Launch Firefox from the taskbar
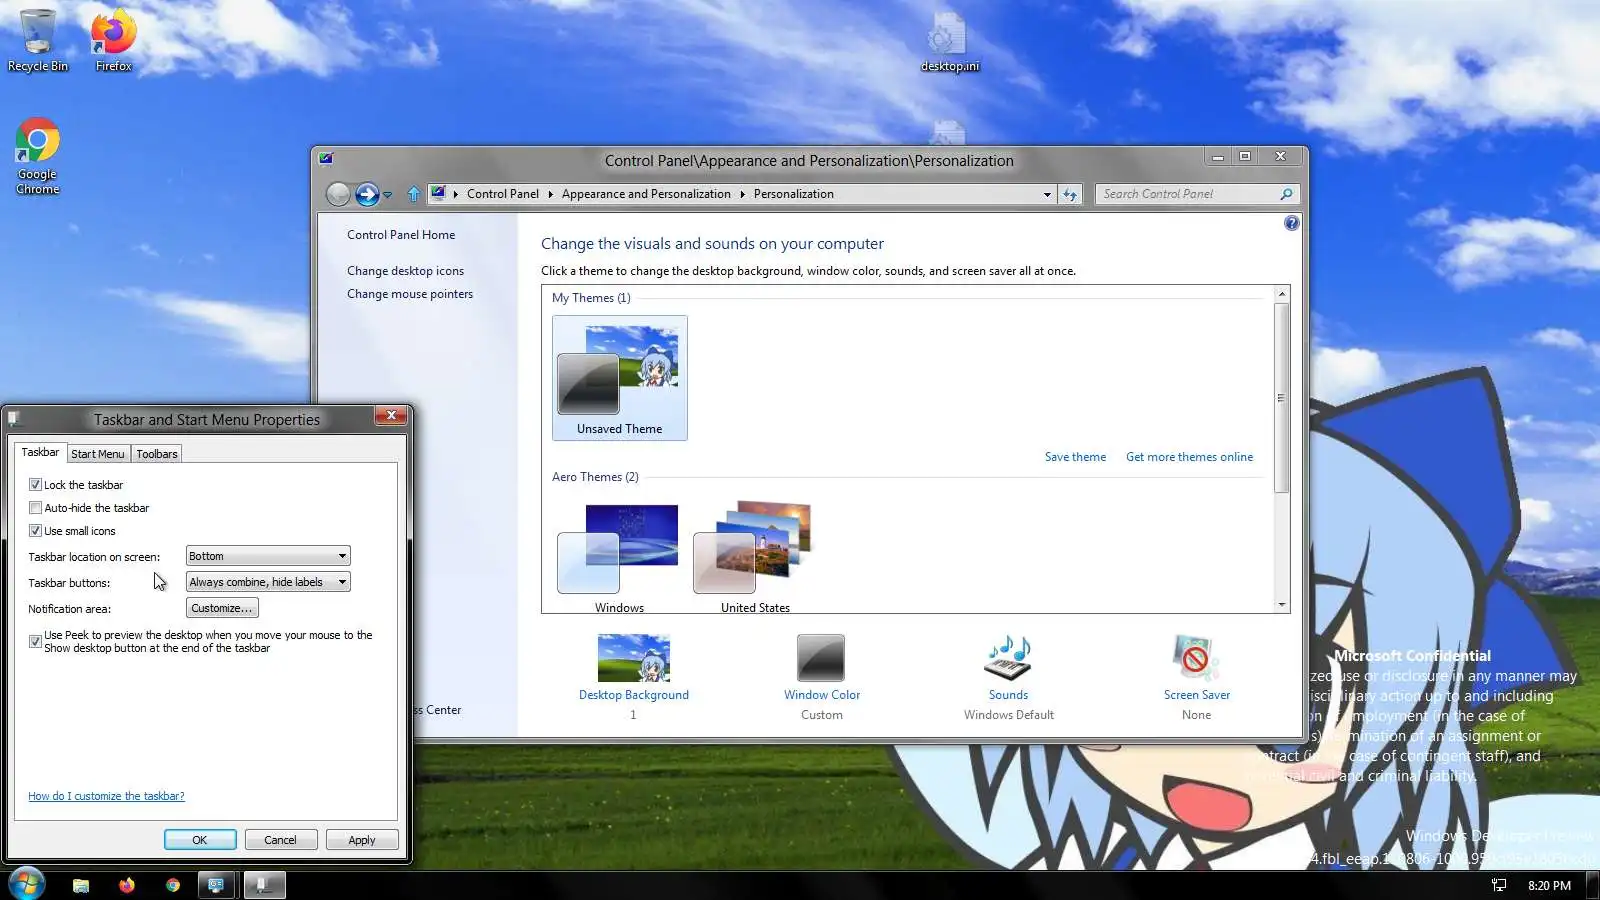Image resolution: width=1600 pixels, height=900 pixels. pyautogui.click(x=127, y=885)
